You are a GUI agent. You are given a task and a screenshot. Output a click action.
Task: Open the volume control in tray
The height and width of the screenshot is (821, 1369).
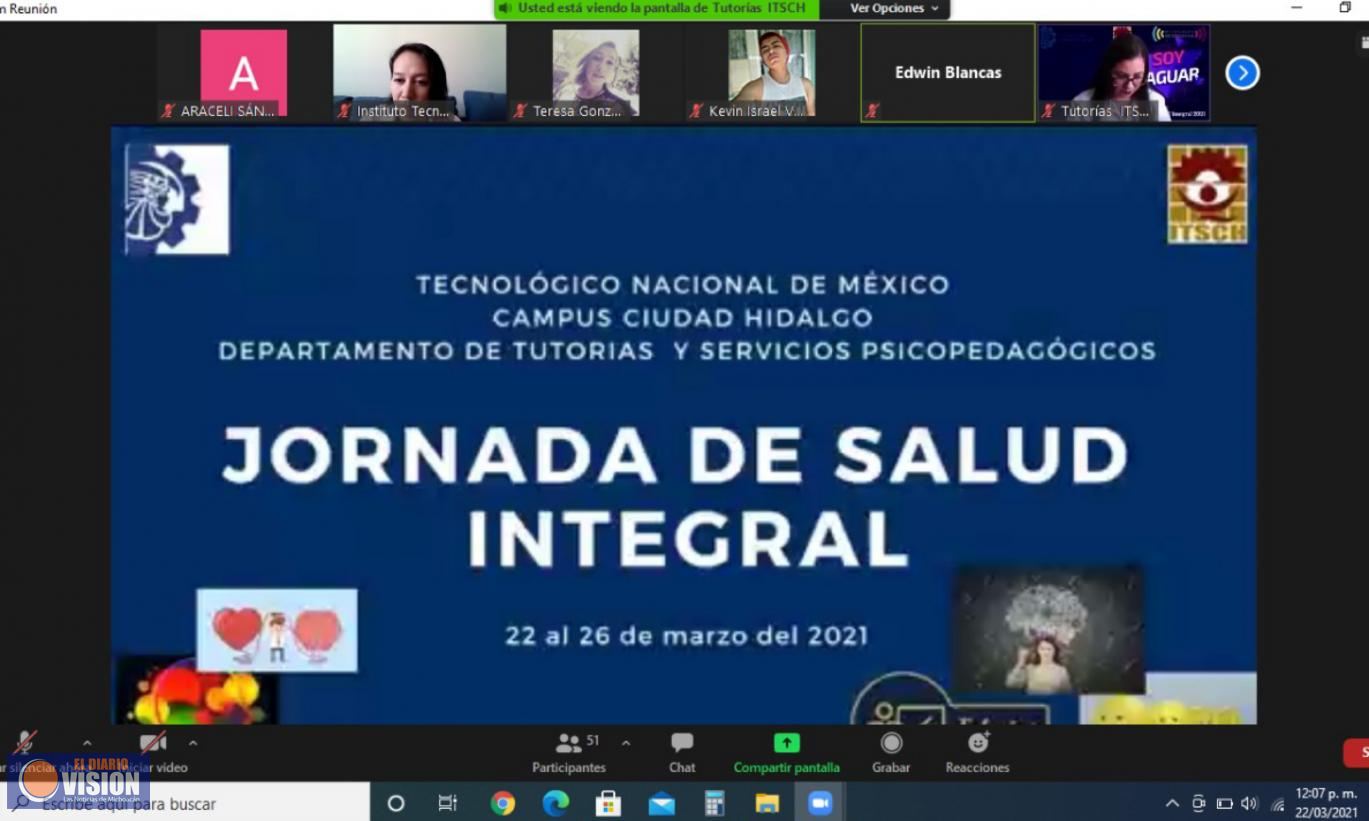1249,804
